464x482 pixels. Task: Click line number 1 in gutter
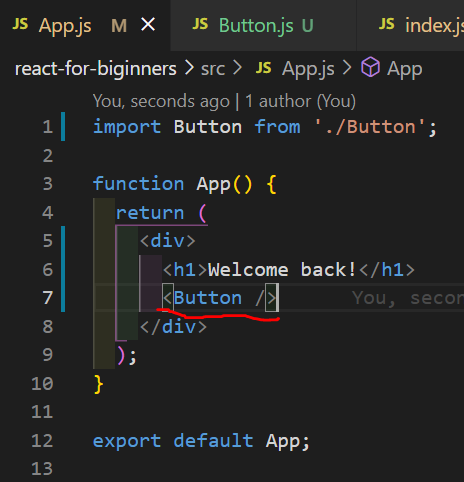coord(48,127)
